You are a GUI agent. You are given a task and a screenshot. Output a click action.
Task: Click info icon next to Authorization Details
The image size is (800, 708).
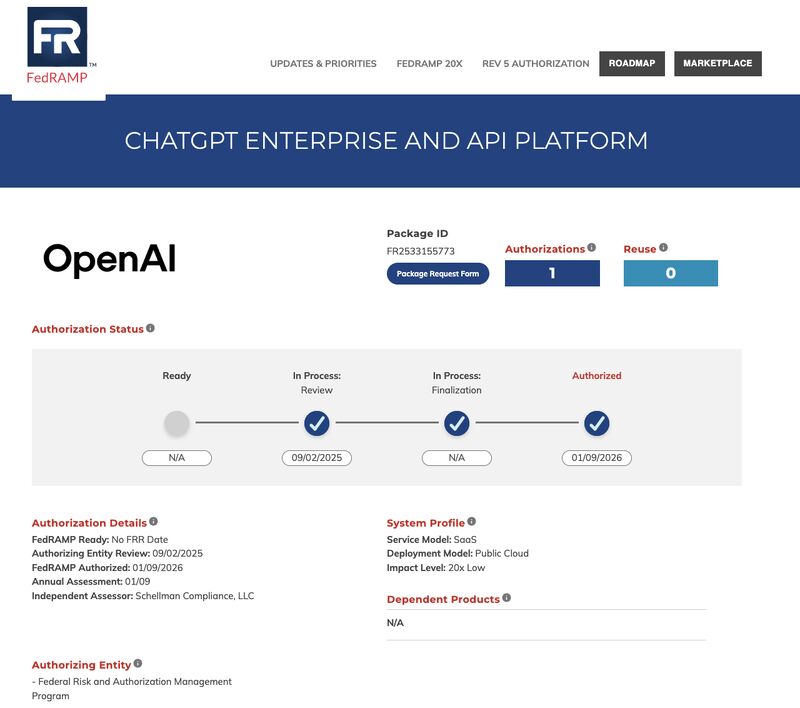(x=153, y=522)
